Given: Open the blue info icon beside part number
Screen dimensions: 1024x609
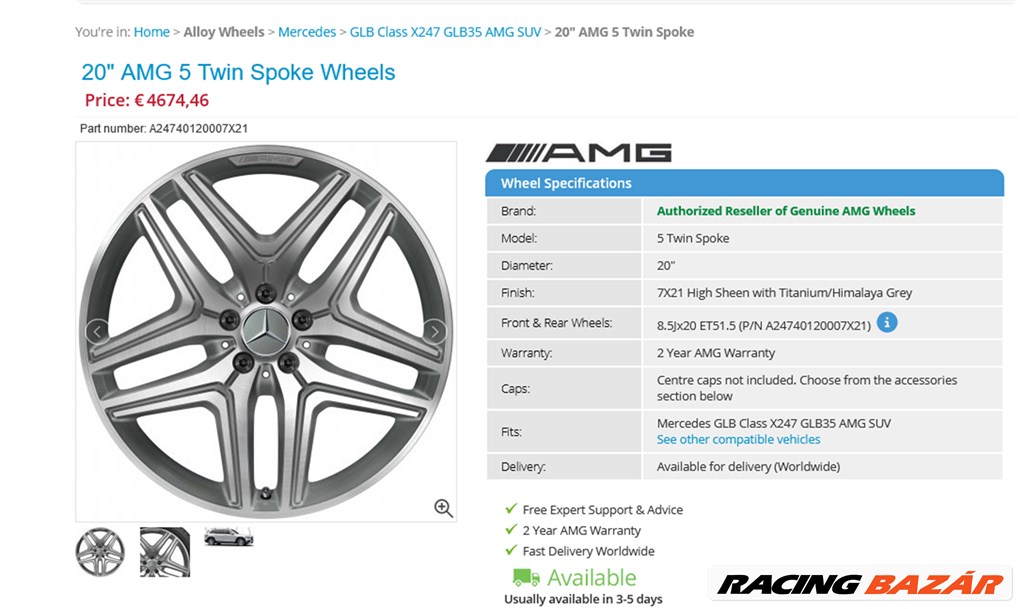Looking at the screenshot, I should [x=886, y=322].
